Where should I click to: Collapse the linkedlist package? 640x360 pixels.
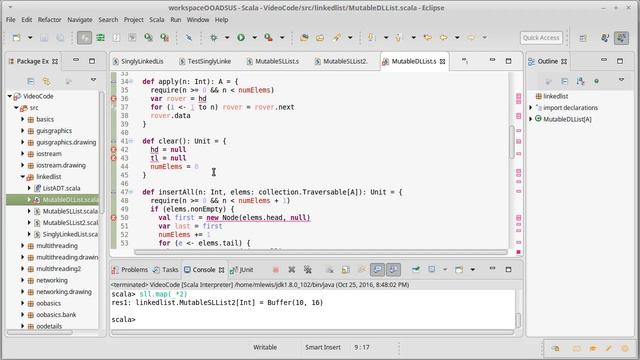(x=23, y=177)
